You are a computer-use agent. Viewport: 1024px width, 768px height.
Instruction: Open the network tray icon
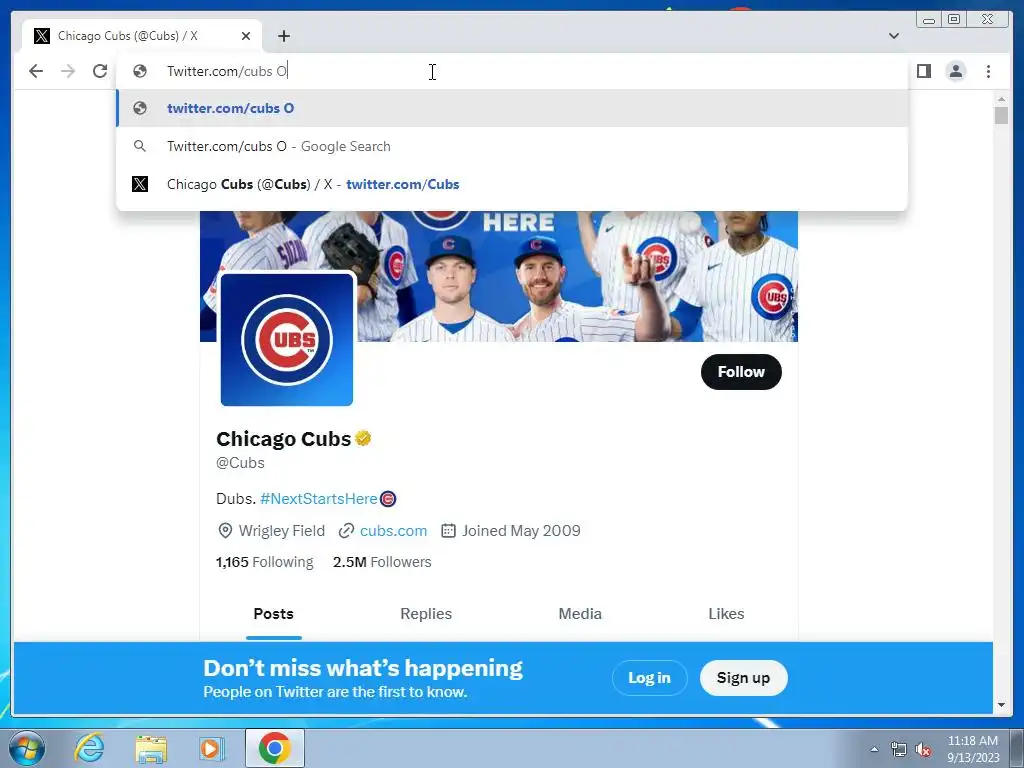click(x=899, y=749)
